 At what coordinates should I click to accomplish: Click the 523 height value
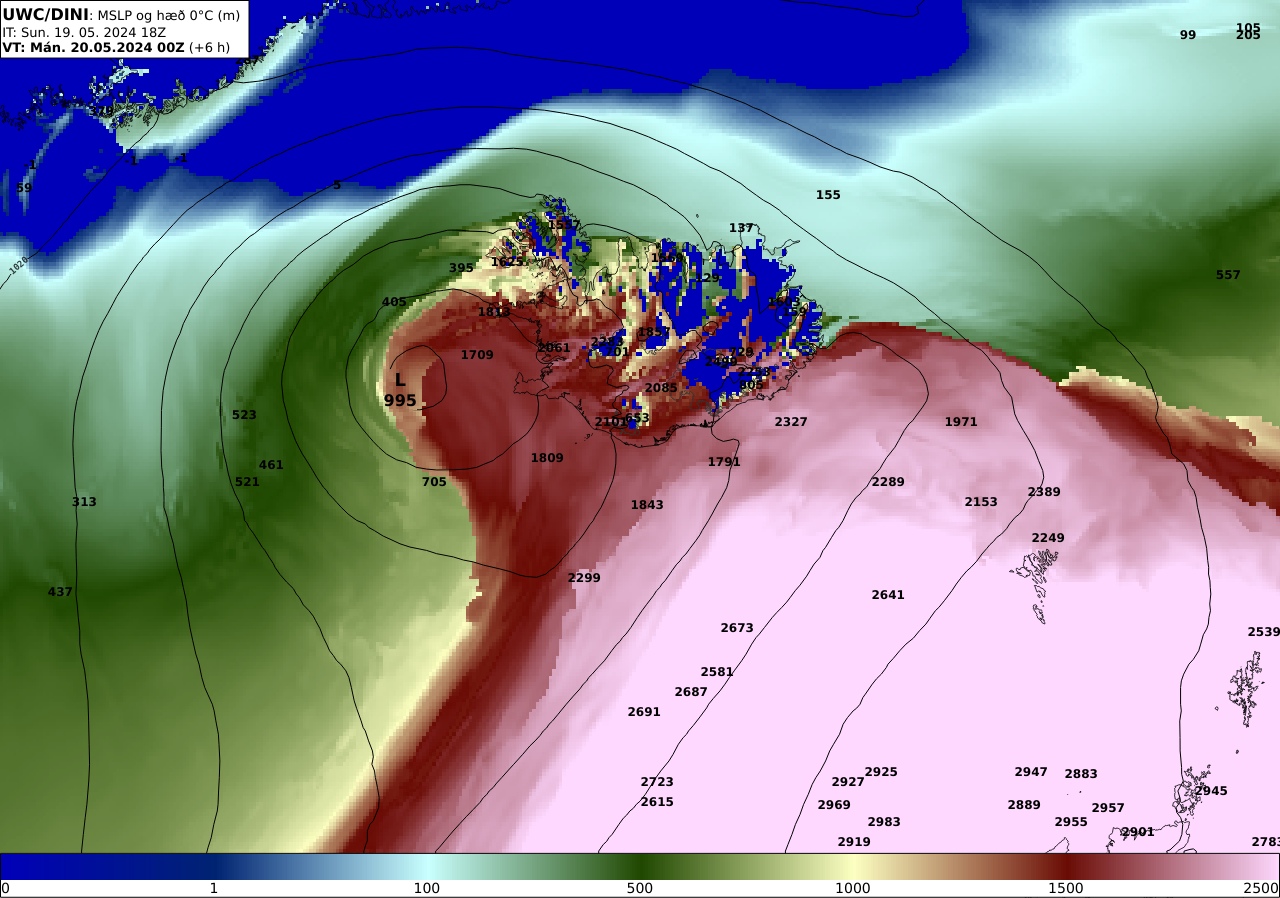pos(244,415)
